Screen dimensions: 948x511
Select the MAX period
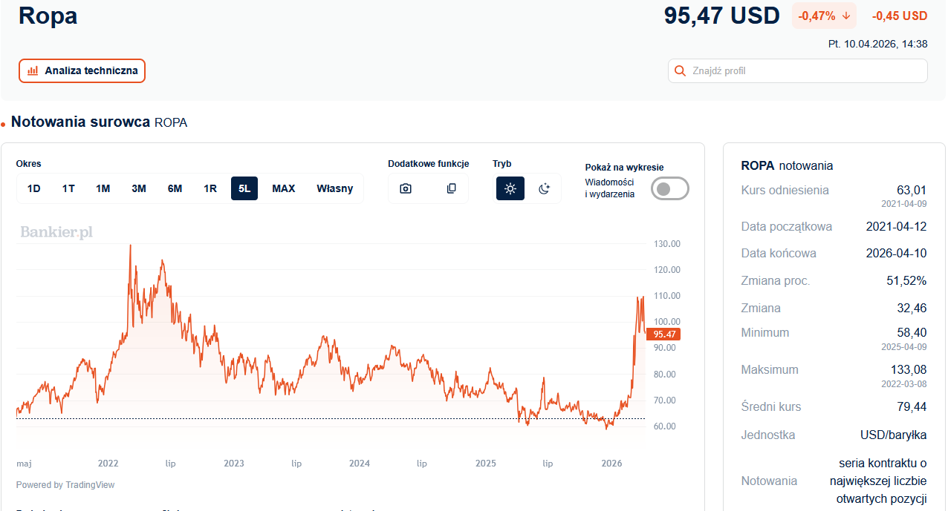tap(284, 189)
